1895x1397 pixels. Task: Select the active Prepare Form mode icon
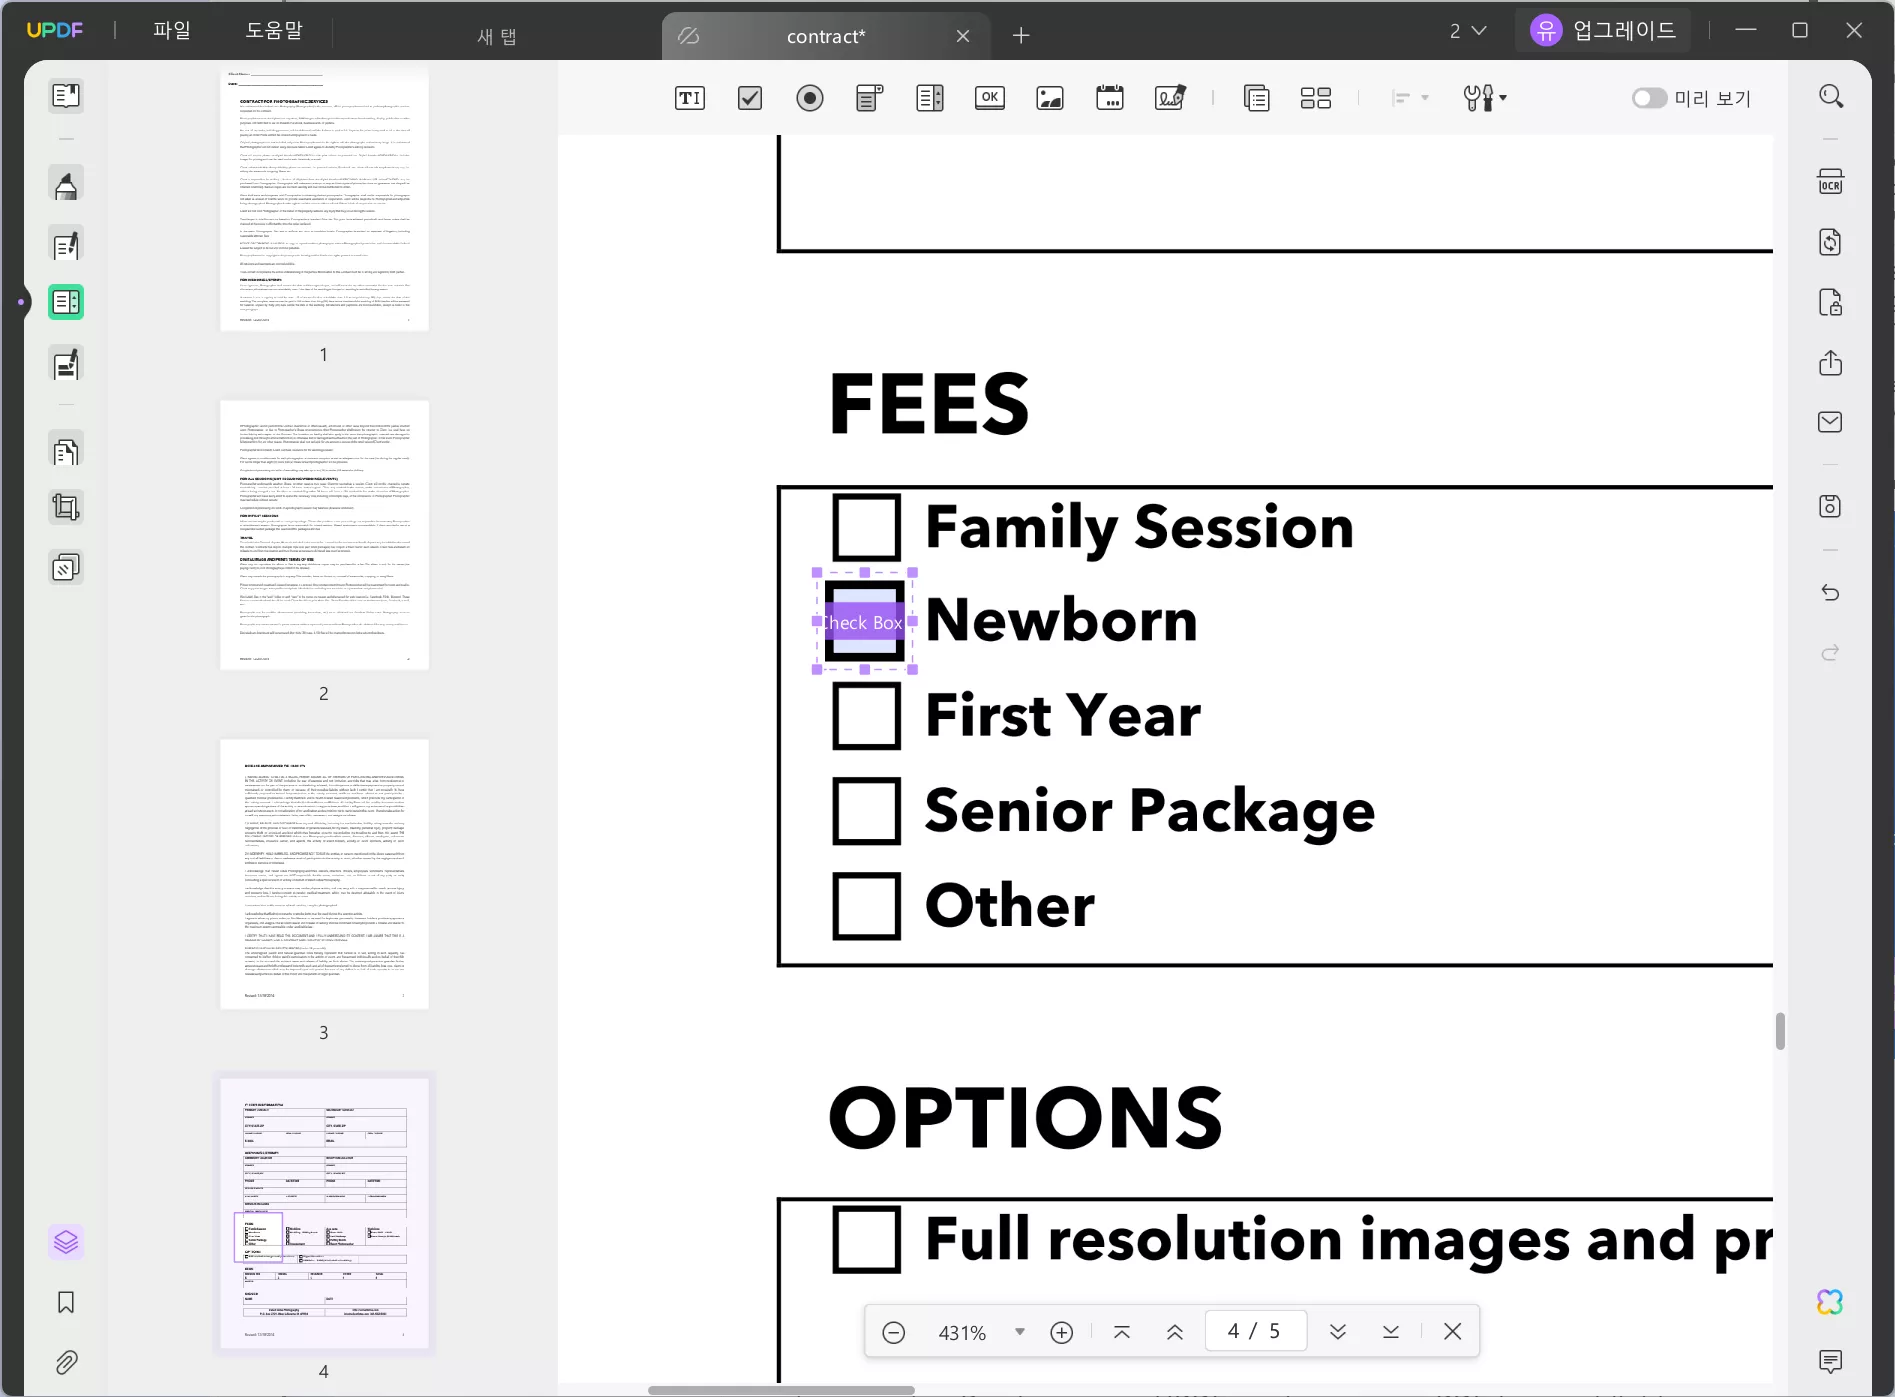click(x=66, y=302)
